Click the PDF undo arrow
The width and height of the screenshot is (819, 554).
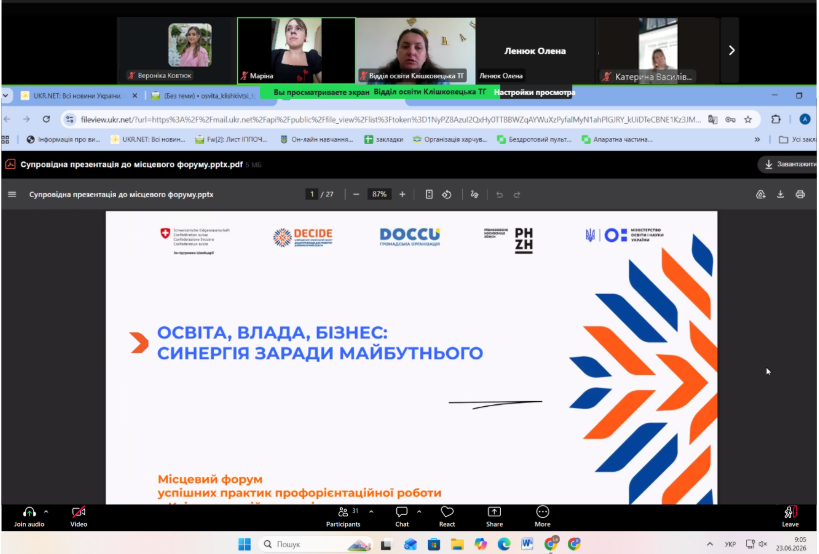(499, 194)
